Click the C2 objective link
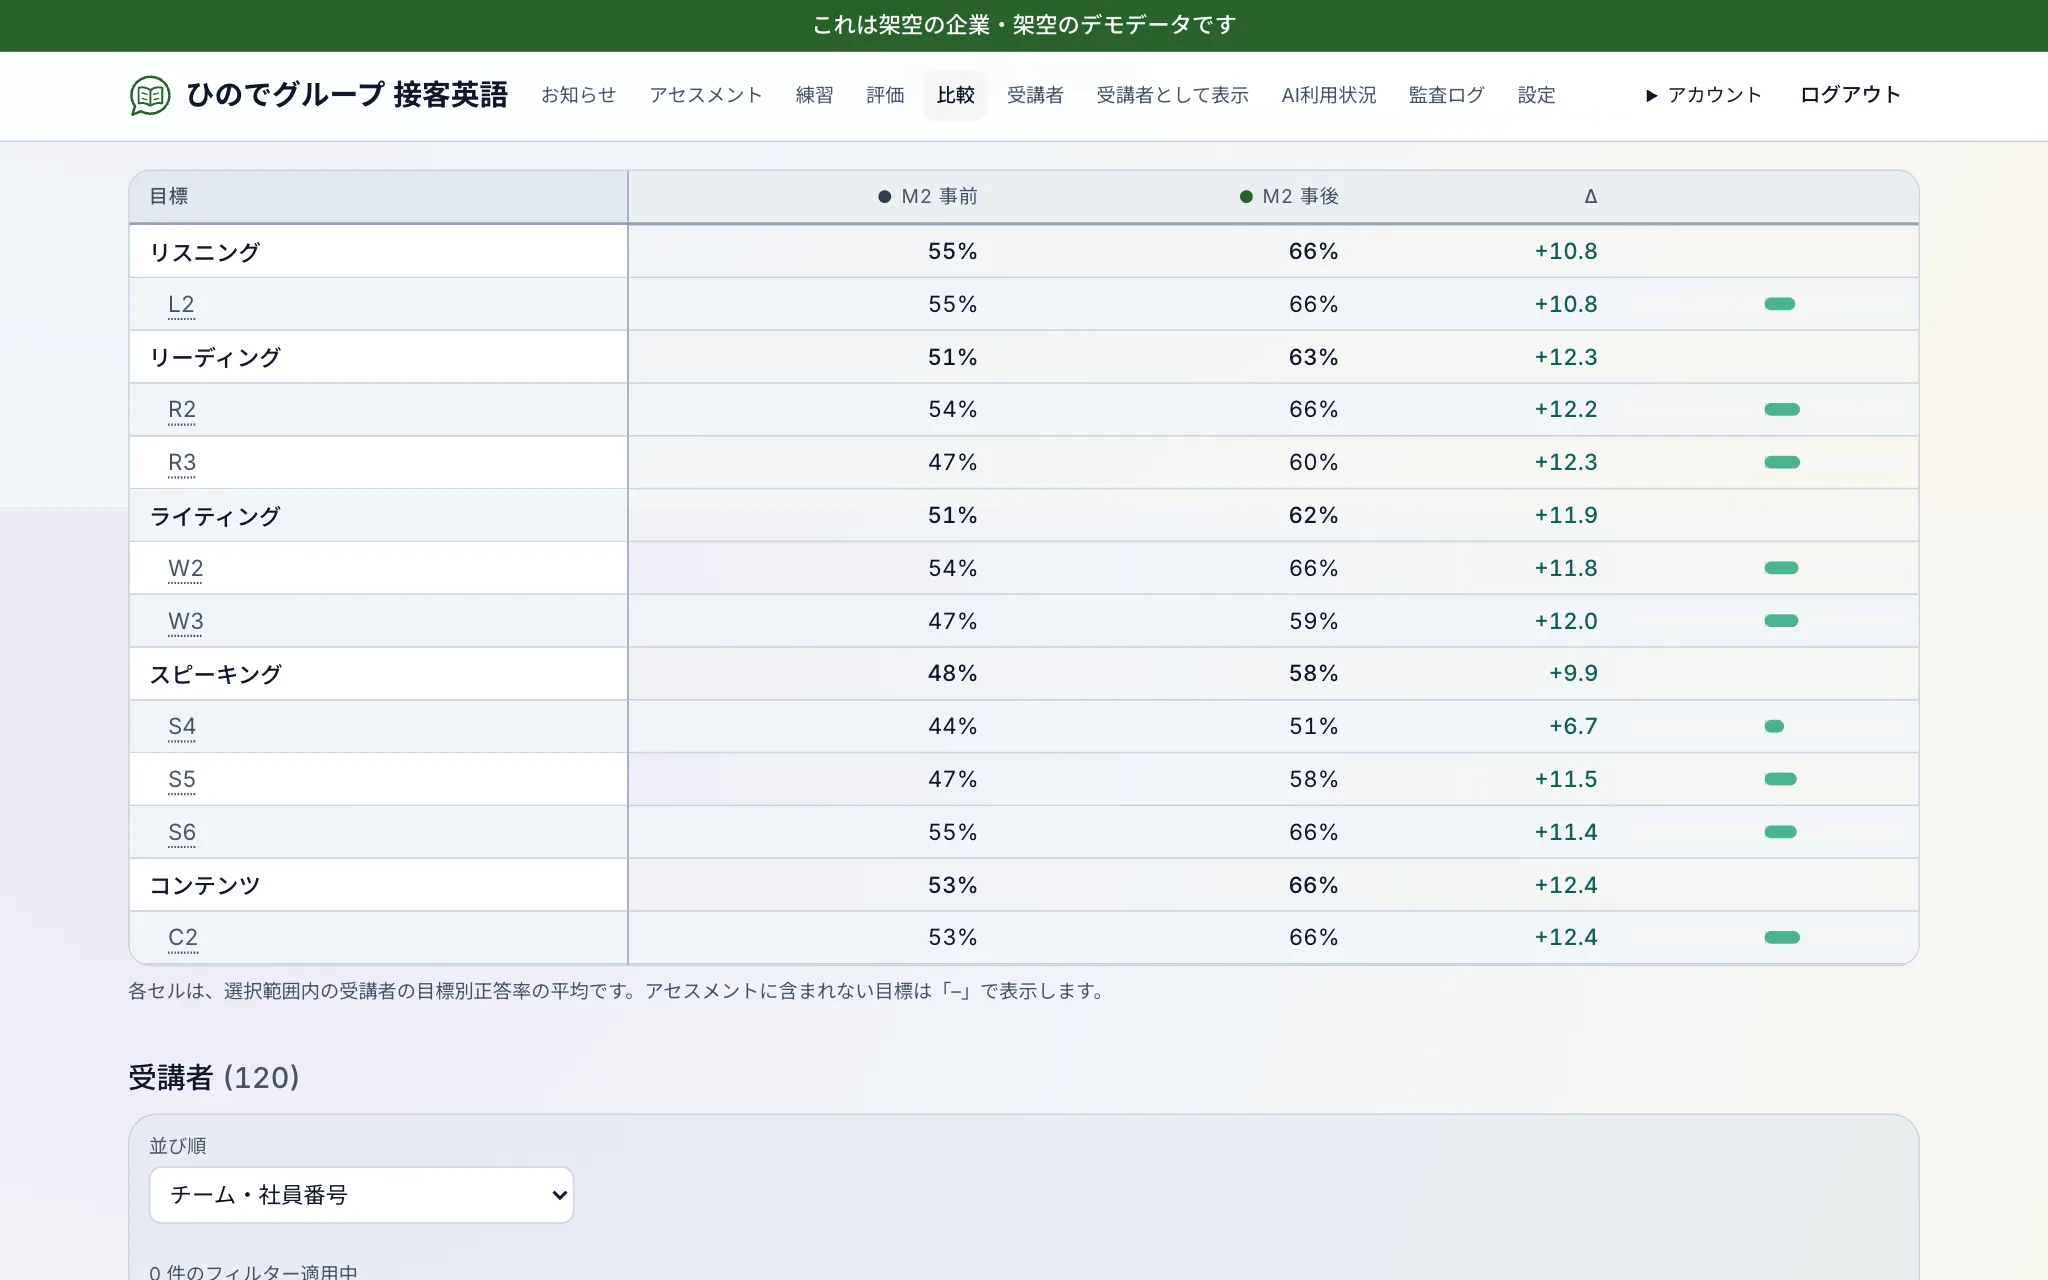The image size is (2048, 1280). pos(183,937)
